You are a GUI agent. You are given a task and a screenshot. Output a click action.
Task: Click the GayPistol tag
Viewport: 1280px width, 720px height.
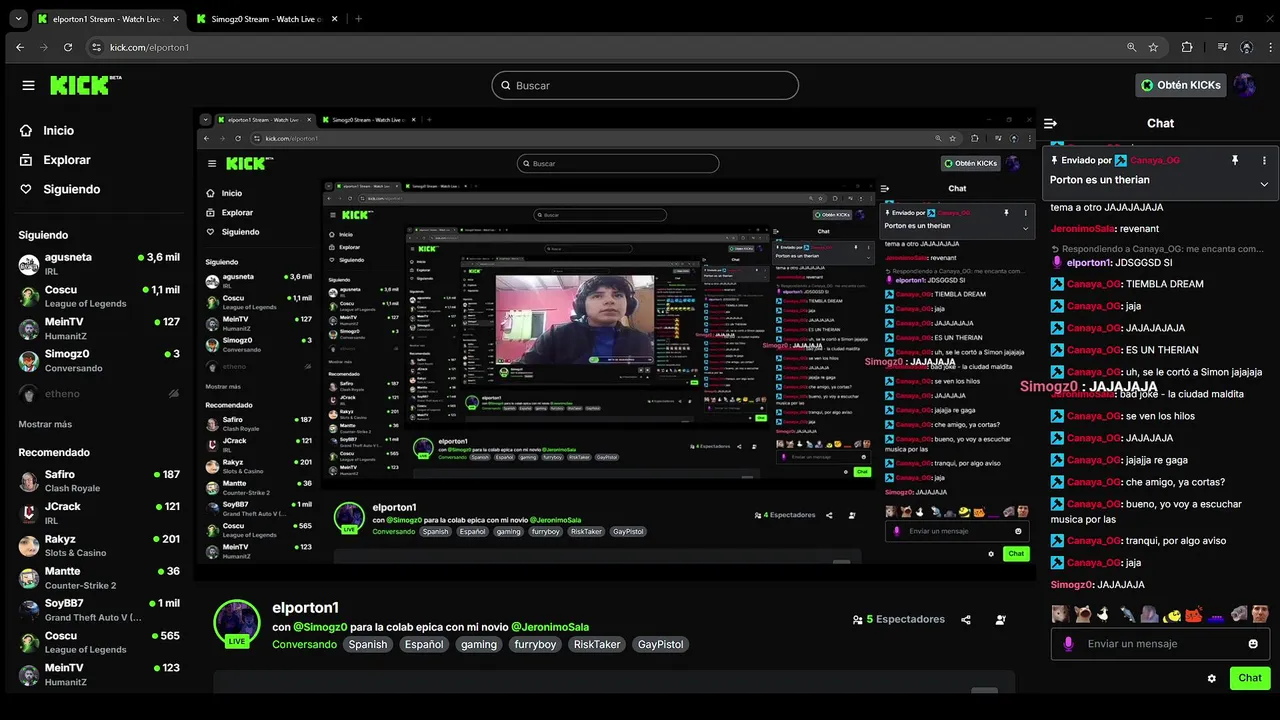tap(660, 645)
